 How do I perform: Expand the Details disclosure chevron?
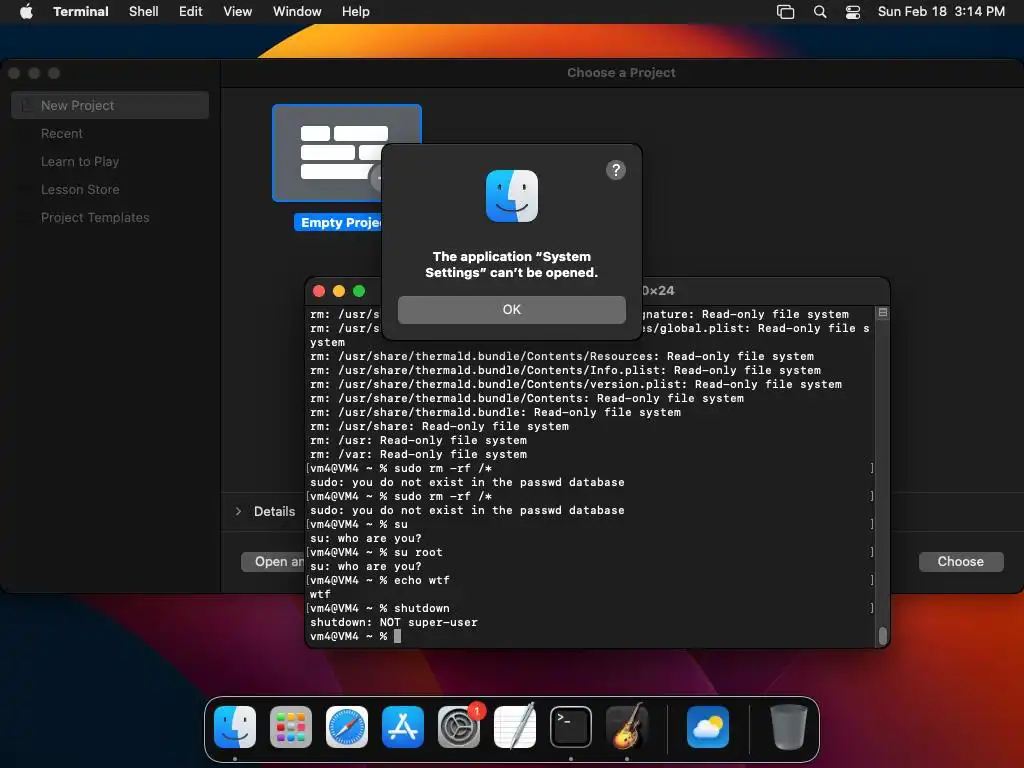pos(238,511)
